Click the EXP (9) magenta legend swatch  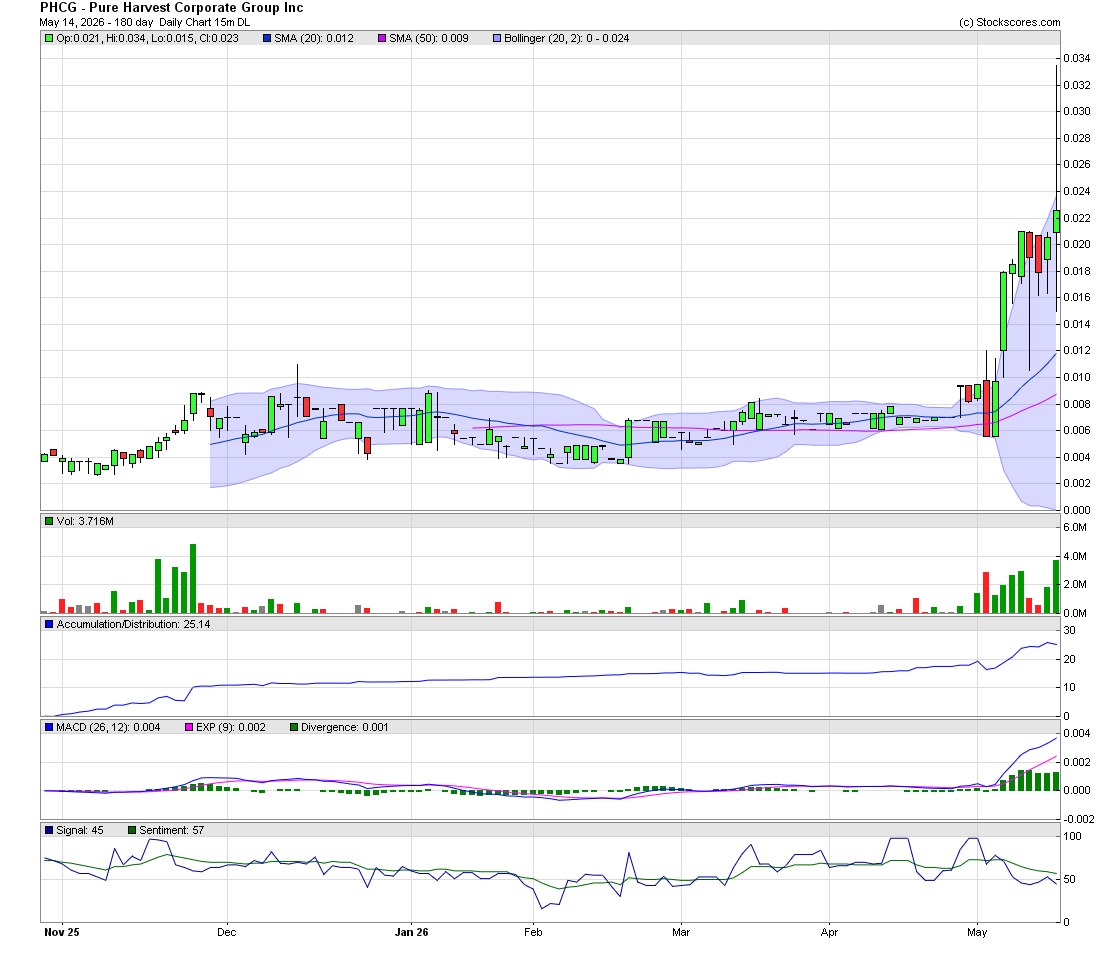point(189,727)
